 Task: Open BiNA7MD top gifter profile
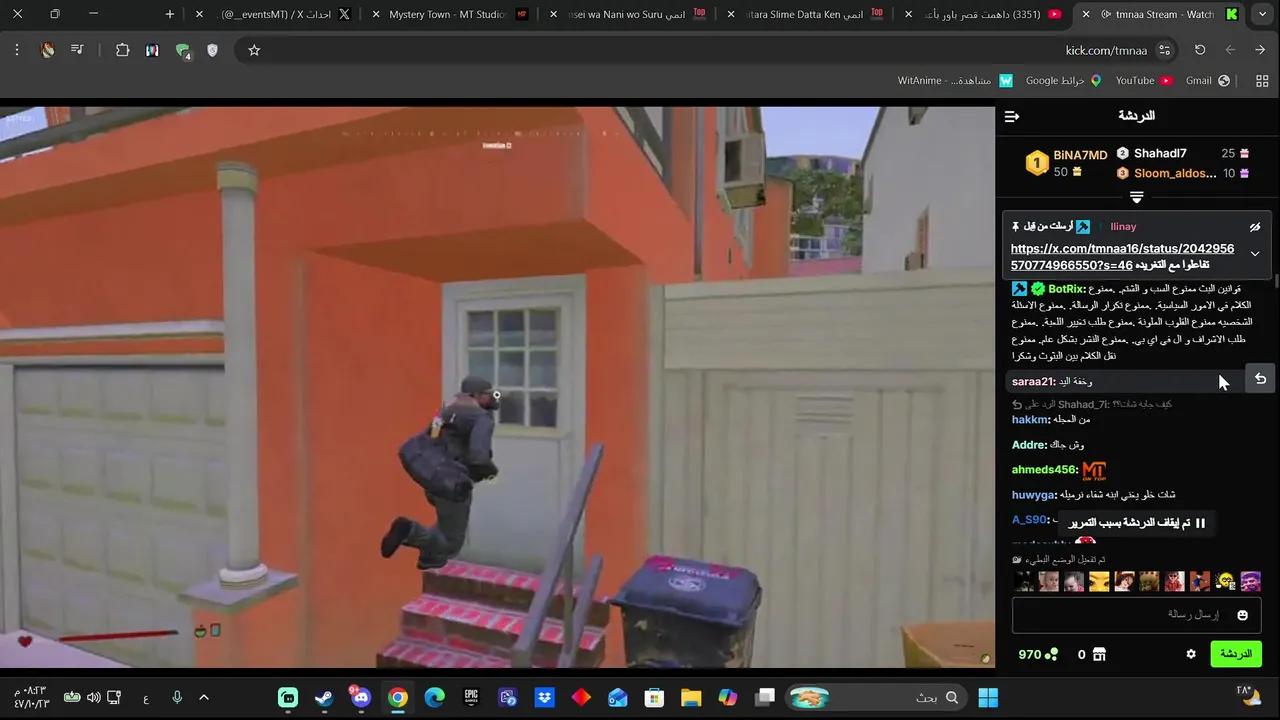pos(1080,155)
